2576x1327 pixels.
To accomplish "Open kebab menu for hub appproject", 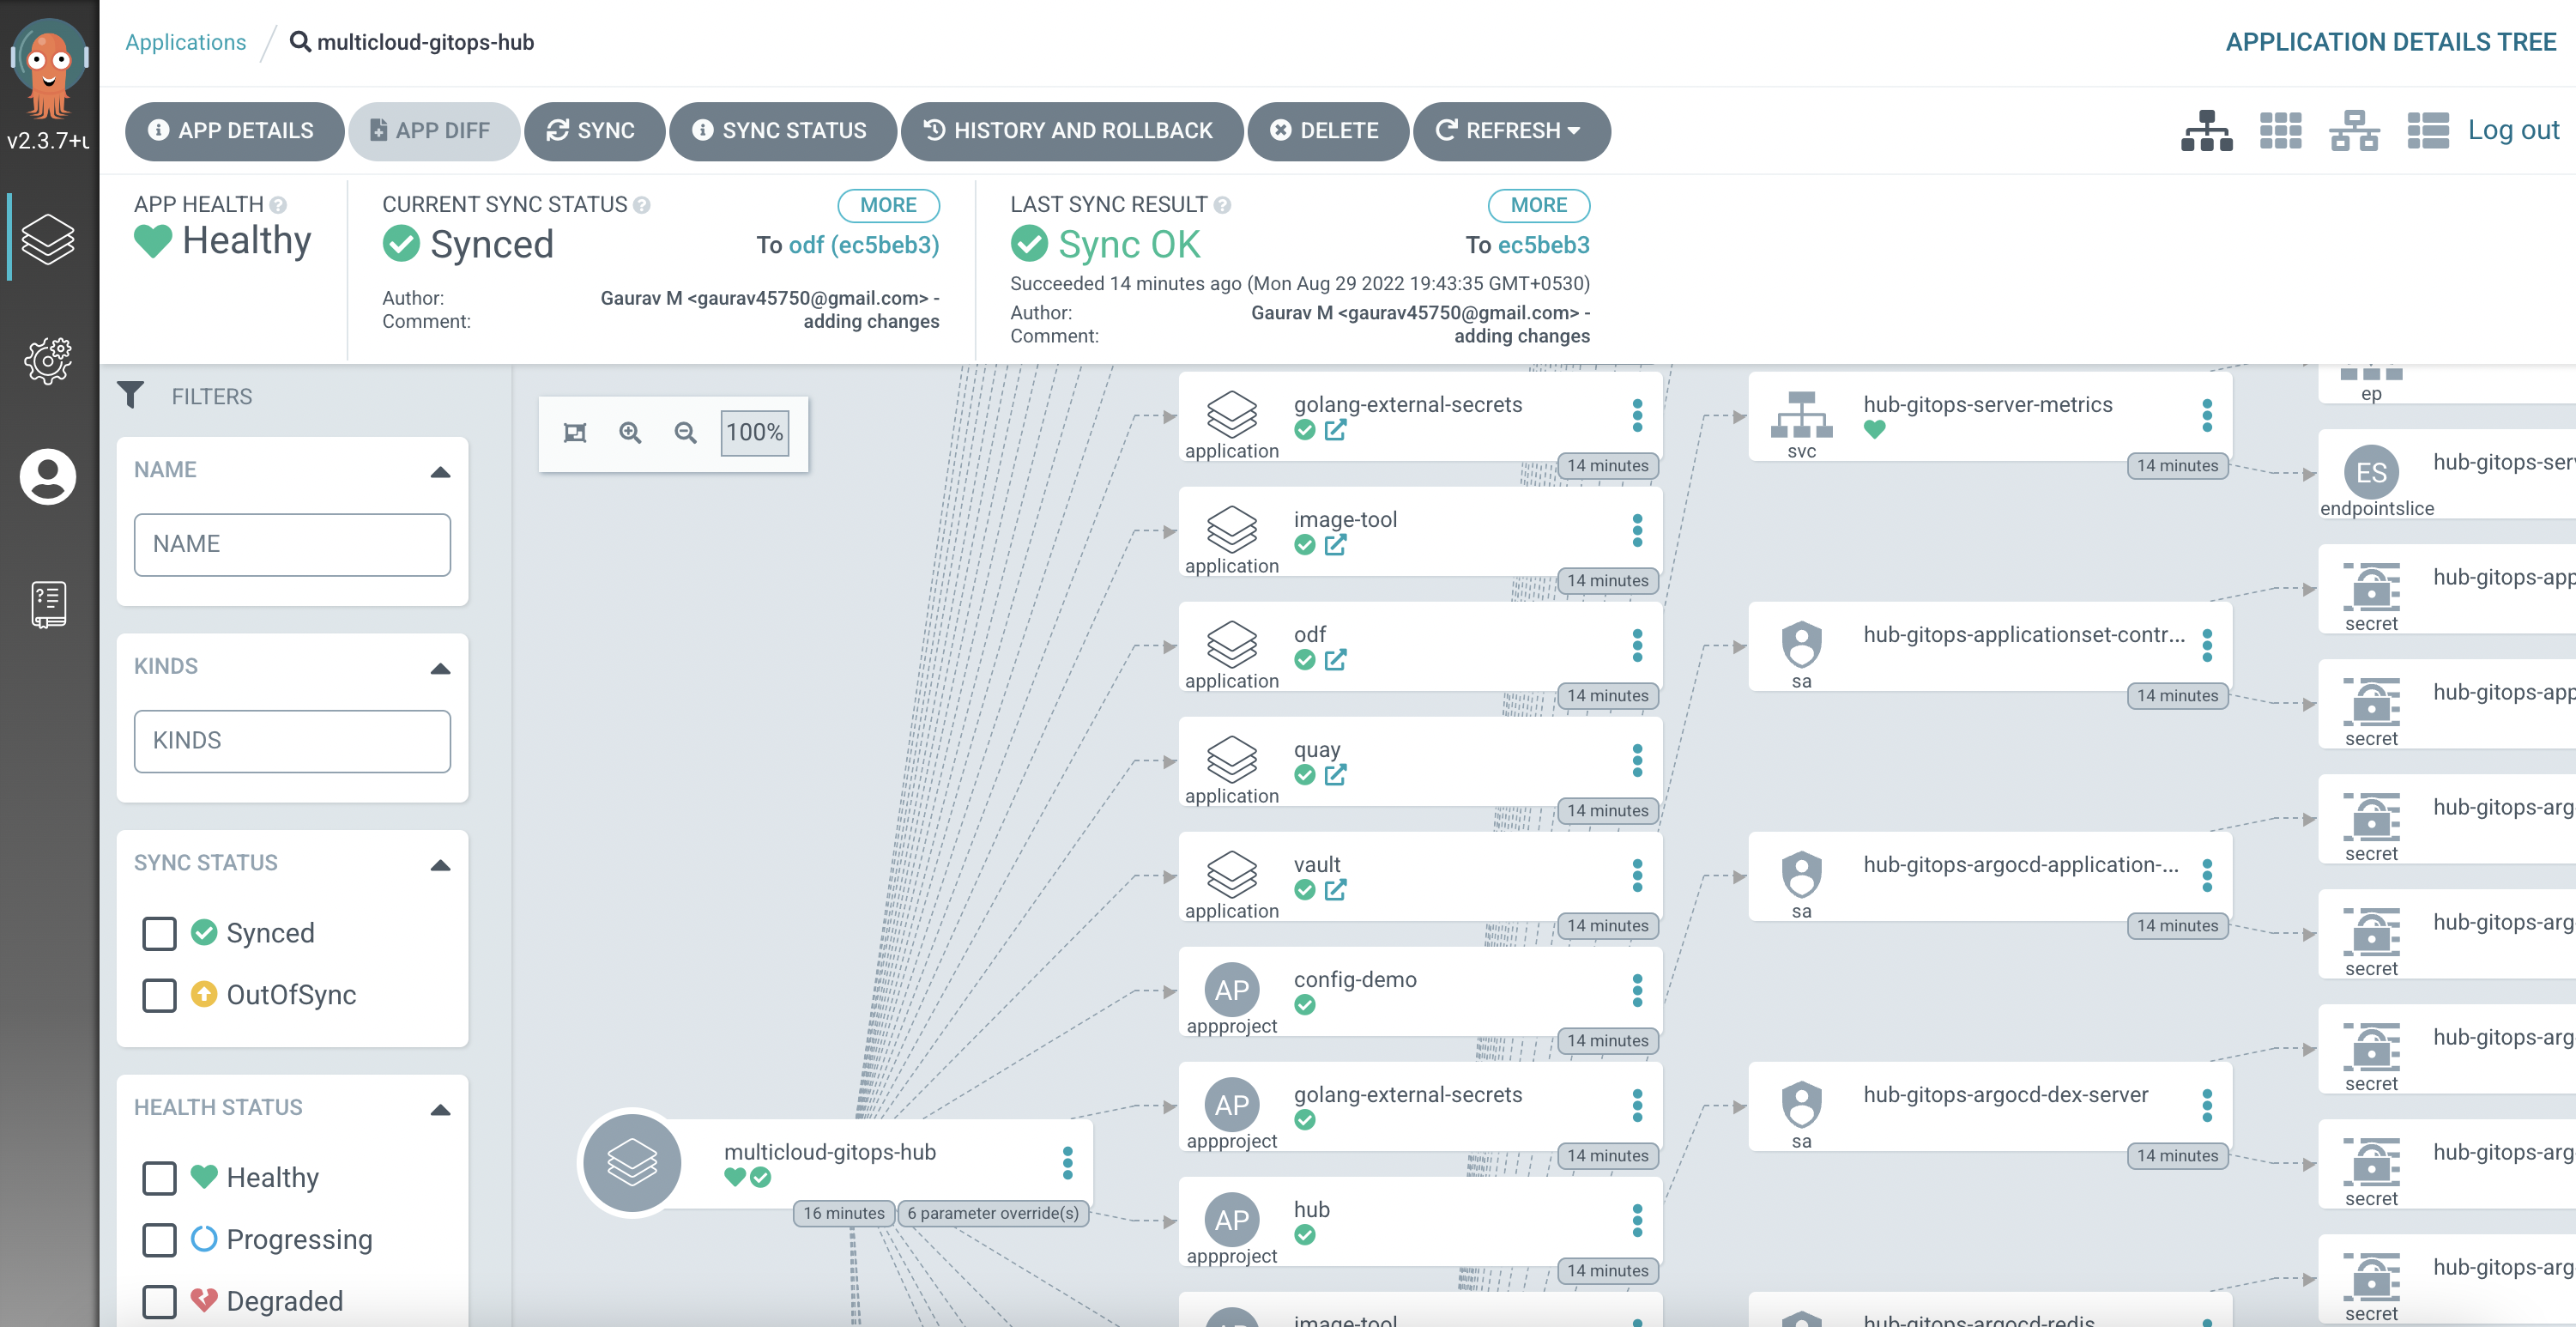I will (1637, 1220).
